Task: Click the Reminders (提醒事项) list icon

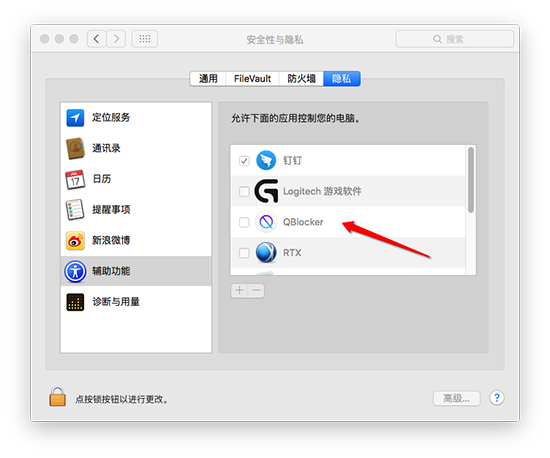Action: click(75, 210)
